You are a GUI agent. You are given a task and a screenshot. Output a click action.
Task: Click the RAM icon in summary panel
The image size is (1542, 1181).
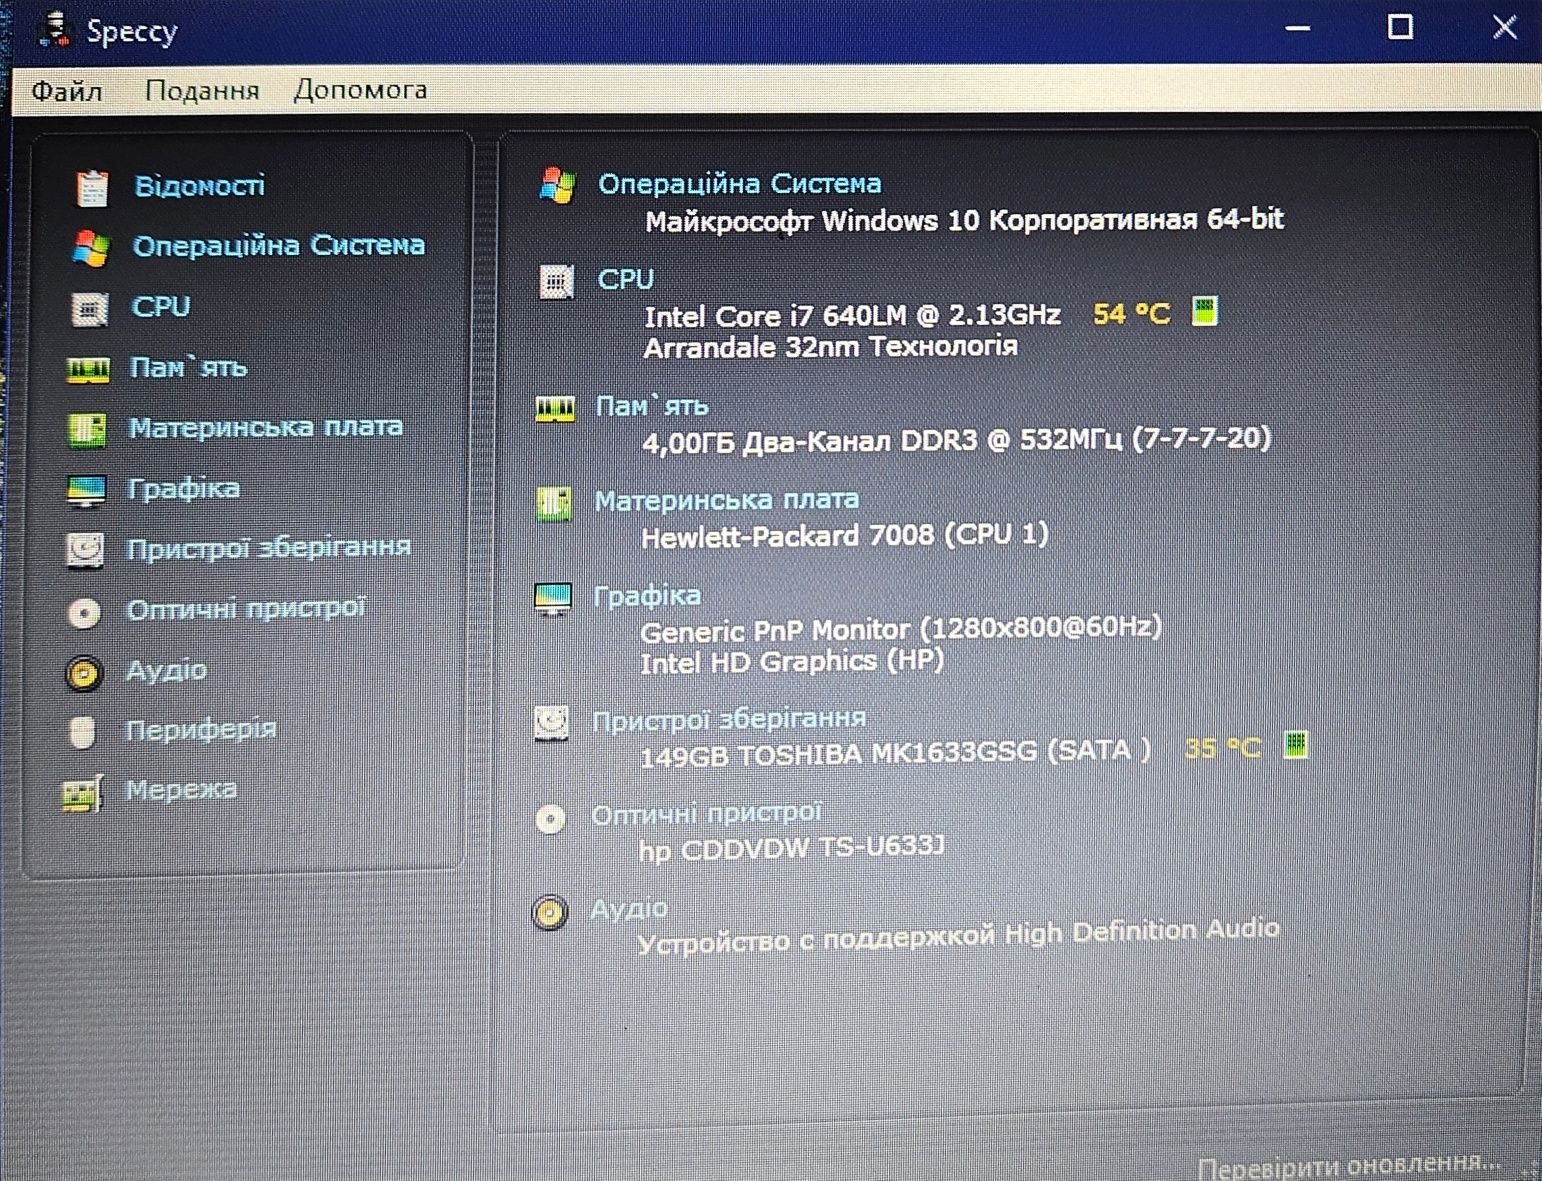coord(555,408)
